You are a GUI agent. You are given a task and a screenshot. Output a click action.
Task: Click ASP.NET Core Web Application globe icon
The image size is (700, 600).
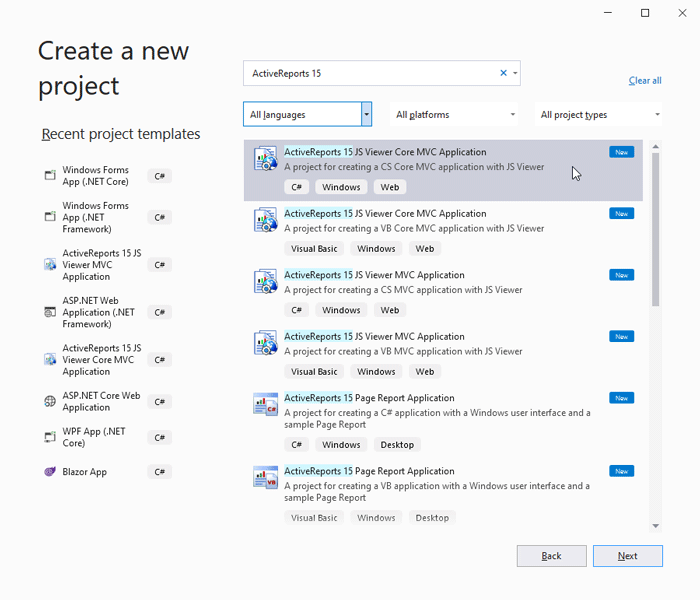pos(50,401)
